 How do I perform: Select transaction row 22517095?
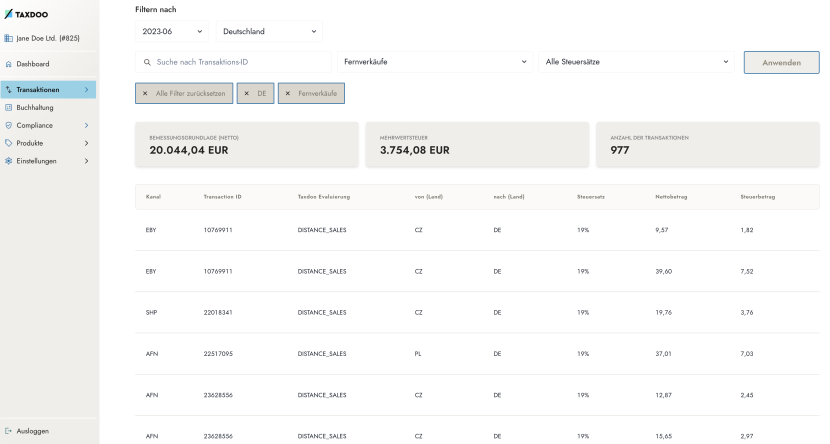[x=477, y=354]
